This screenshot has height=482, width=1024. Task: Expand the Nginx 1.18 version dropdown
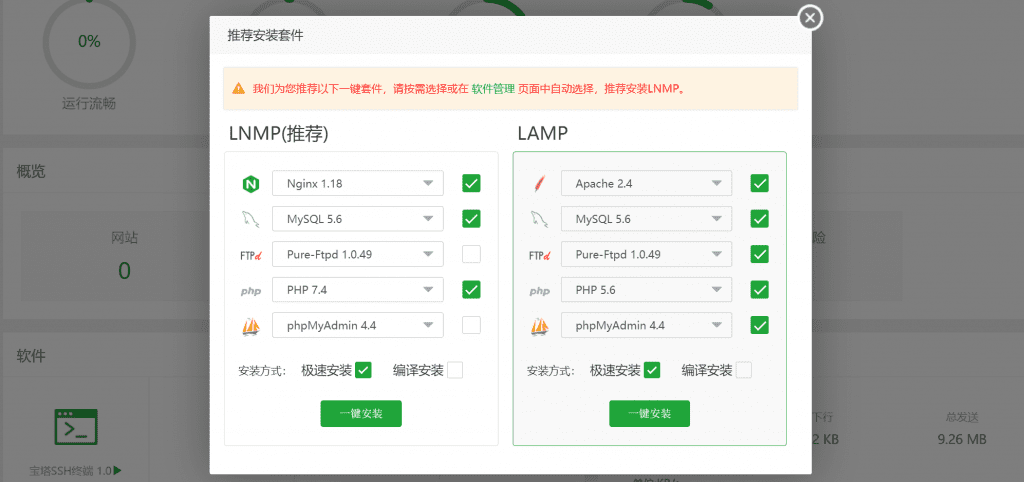(x=357, y=183)
